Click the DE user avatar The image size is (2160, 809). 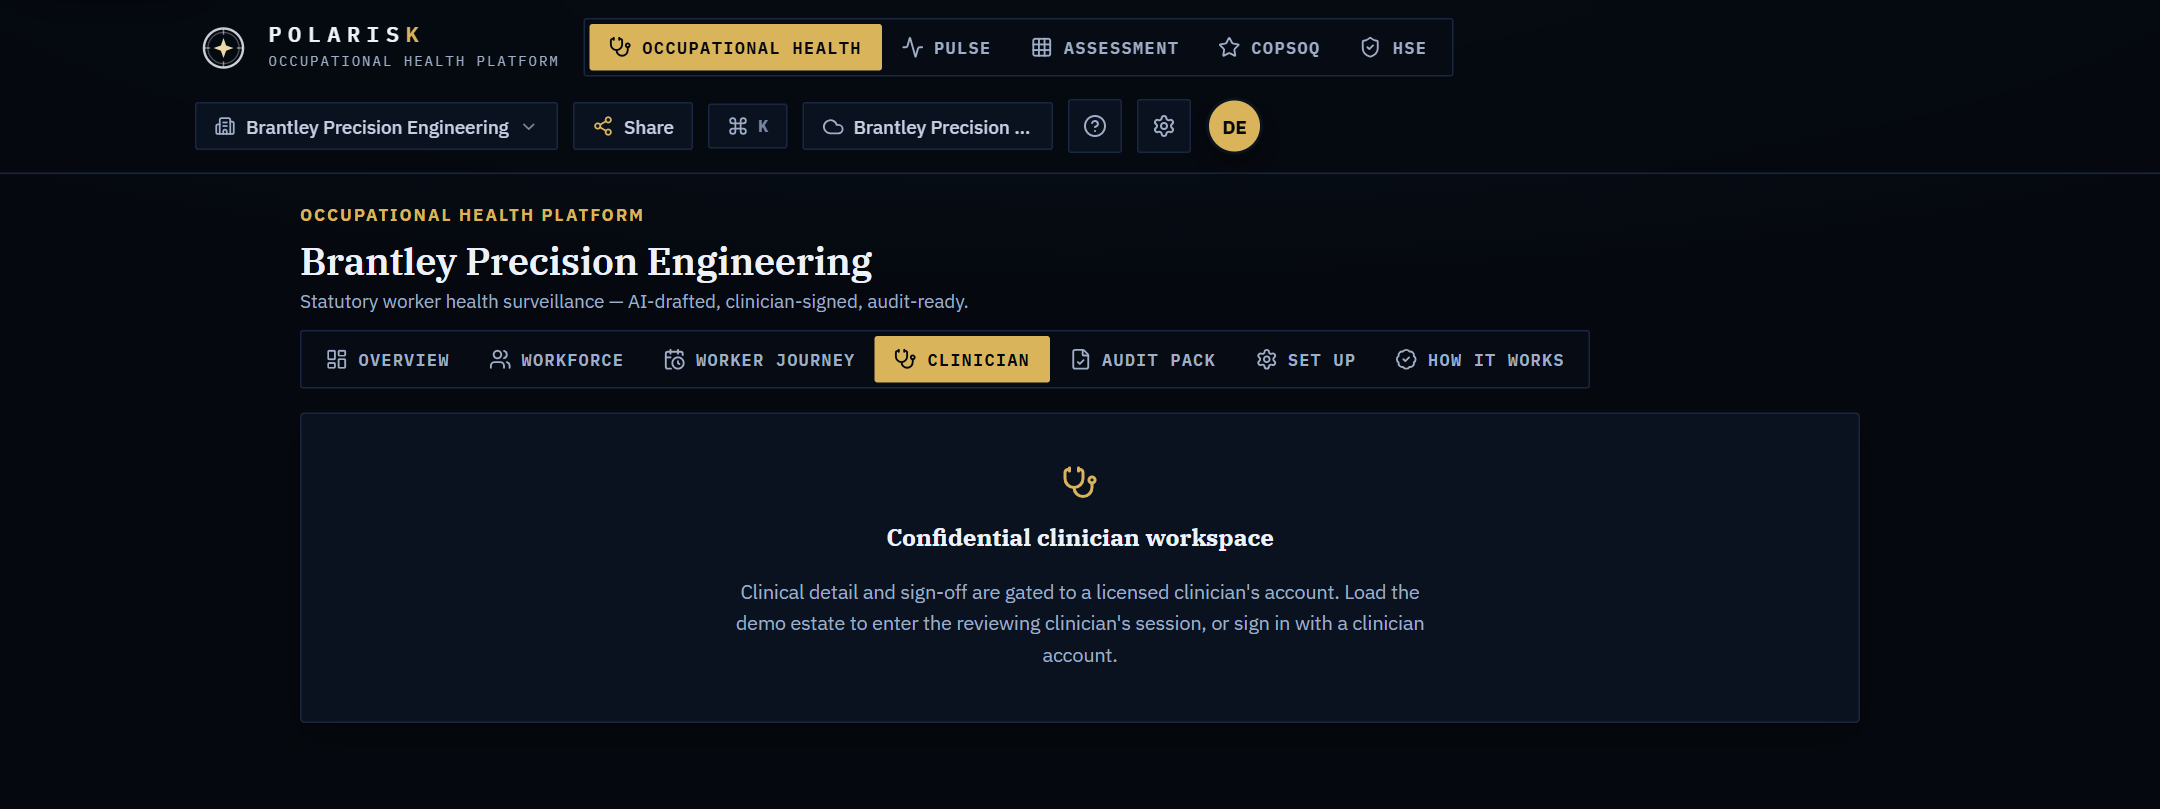tap(1234, 127)
